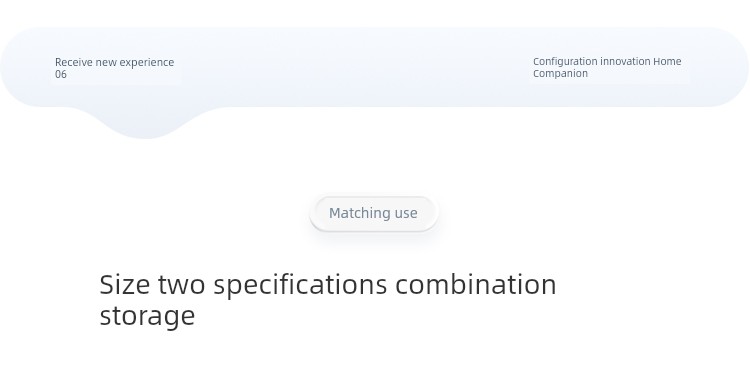This screenshot has width=750, height=380.
Task: Open the Configuration innovation Home Companion item
Action: (x=607, y=67)
